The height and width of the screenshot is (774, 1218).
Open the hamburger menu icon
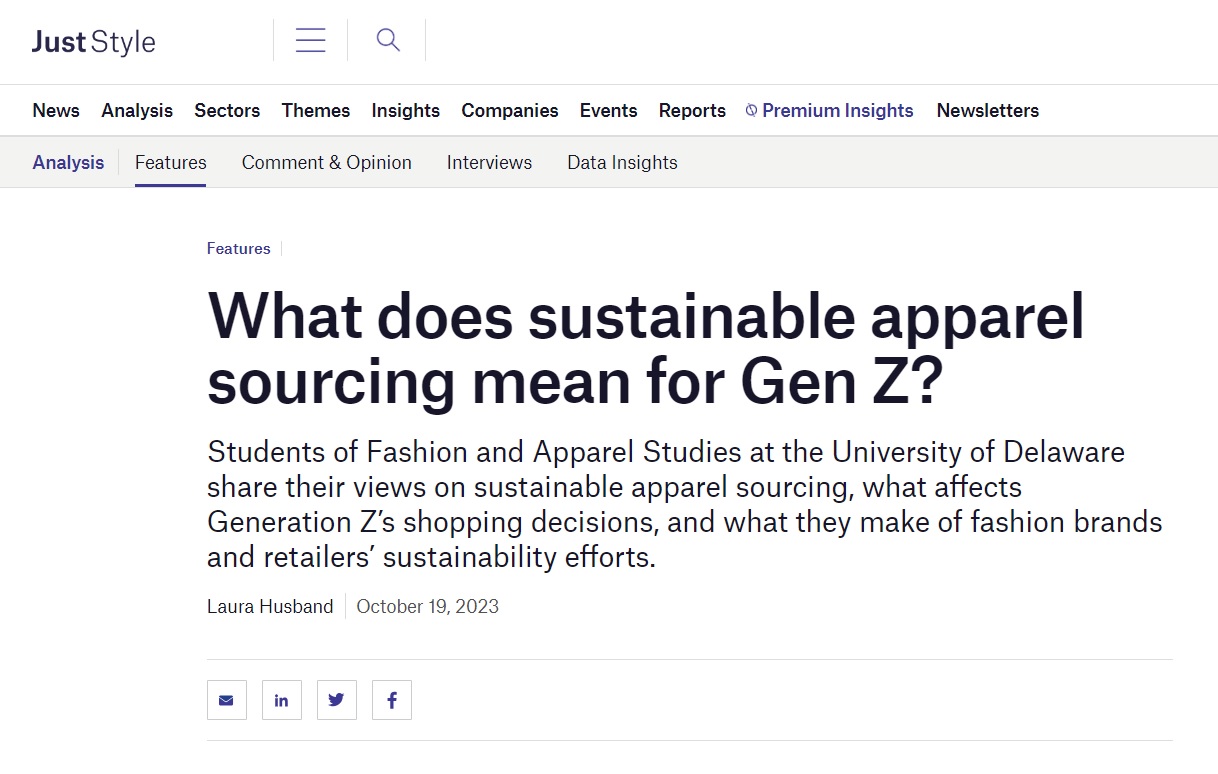310,41
